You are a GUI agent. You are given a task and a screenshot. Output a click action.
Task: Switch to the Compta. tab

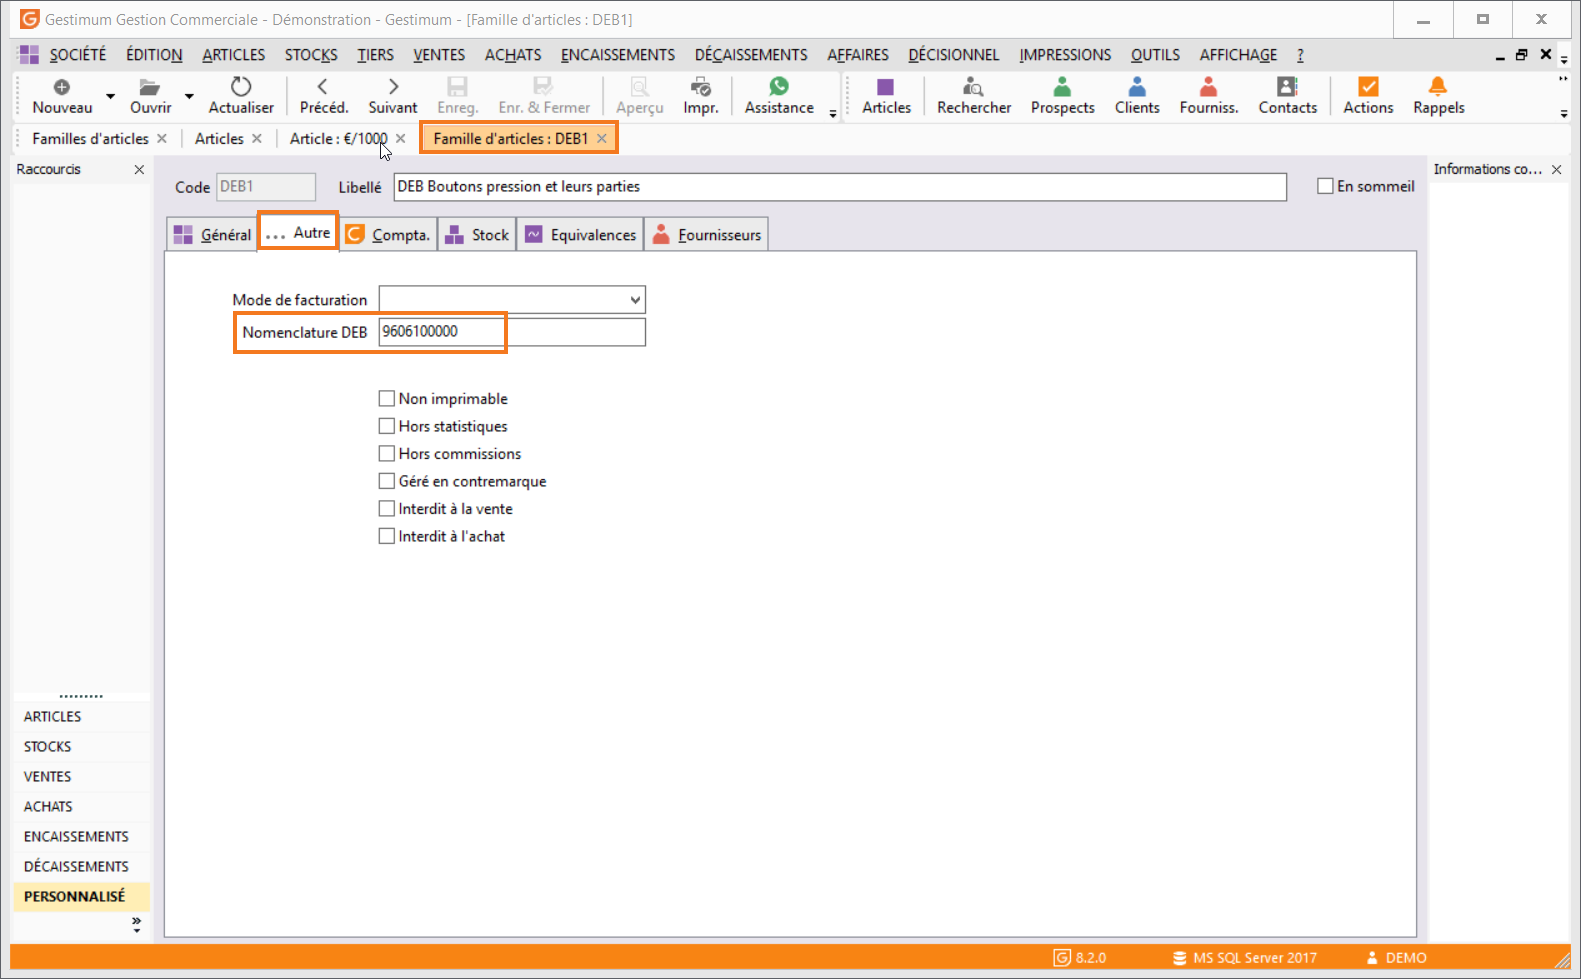[389, 235]
